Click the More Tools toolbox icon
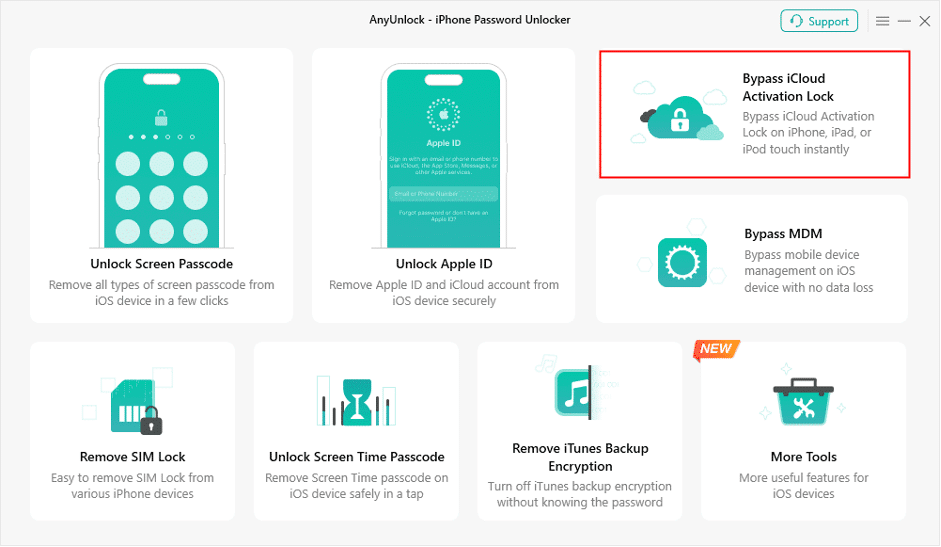Image resolution: width=941 pixels, height=547 pixels. pos(803,401)
